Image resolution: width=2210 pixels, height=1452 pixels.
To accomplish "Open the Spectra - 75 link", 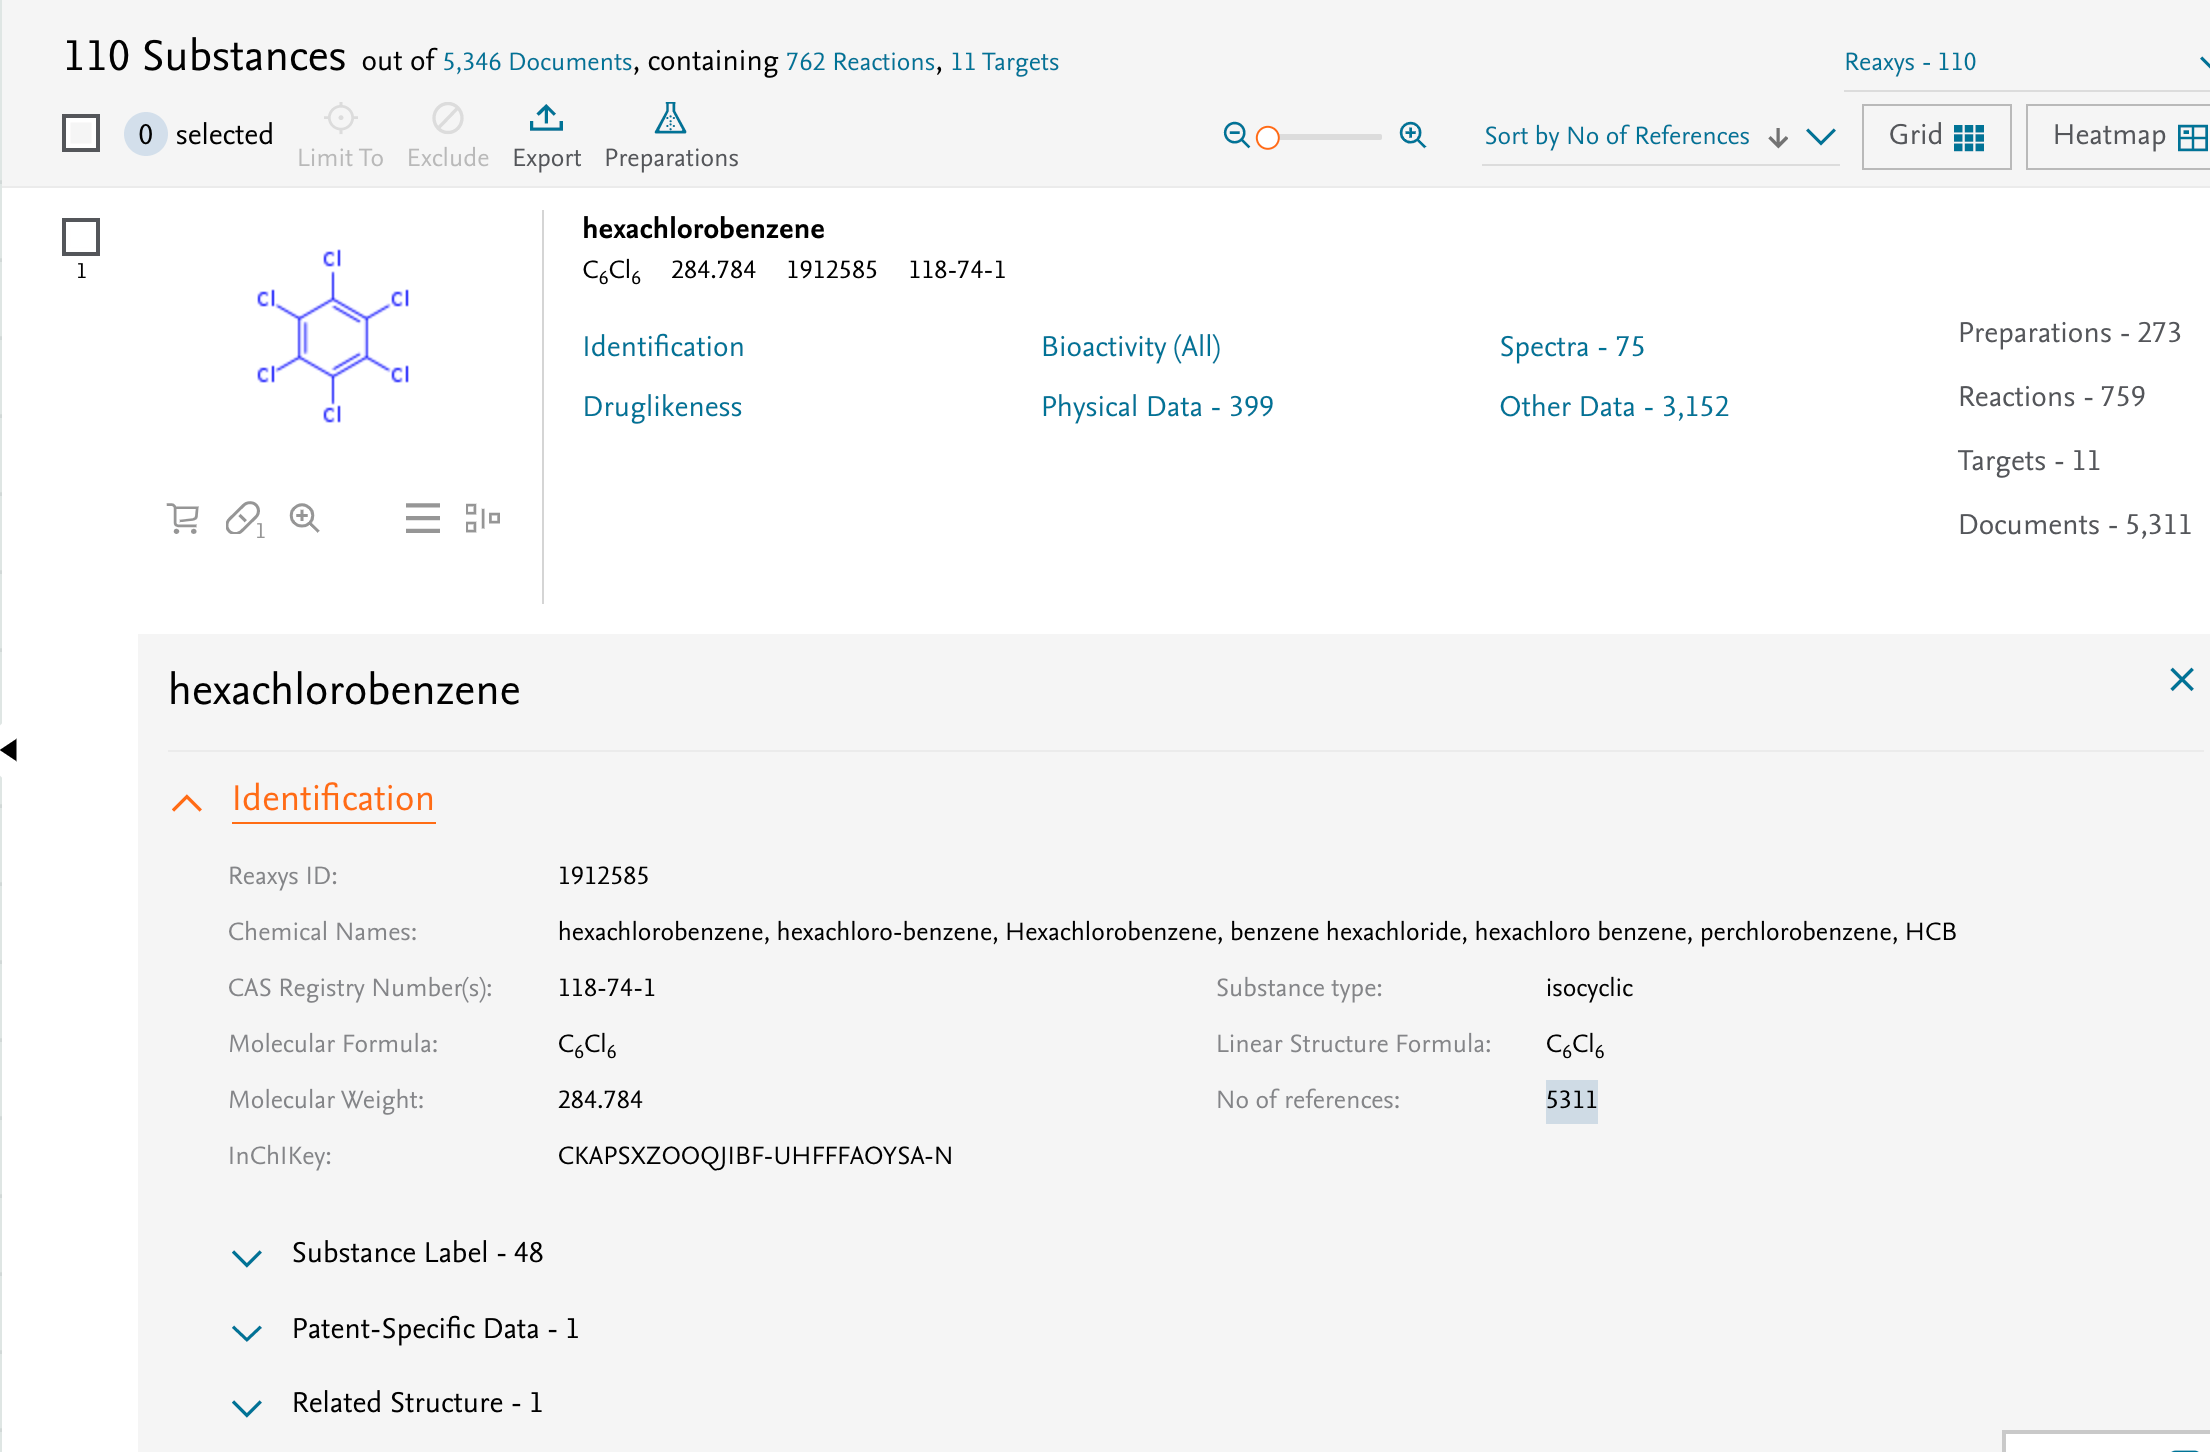I will pos(1572,347).
